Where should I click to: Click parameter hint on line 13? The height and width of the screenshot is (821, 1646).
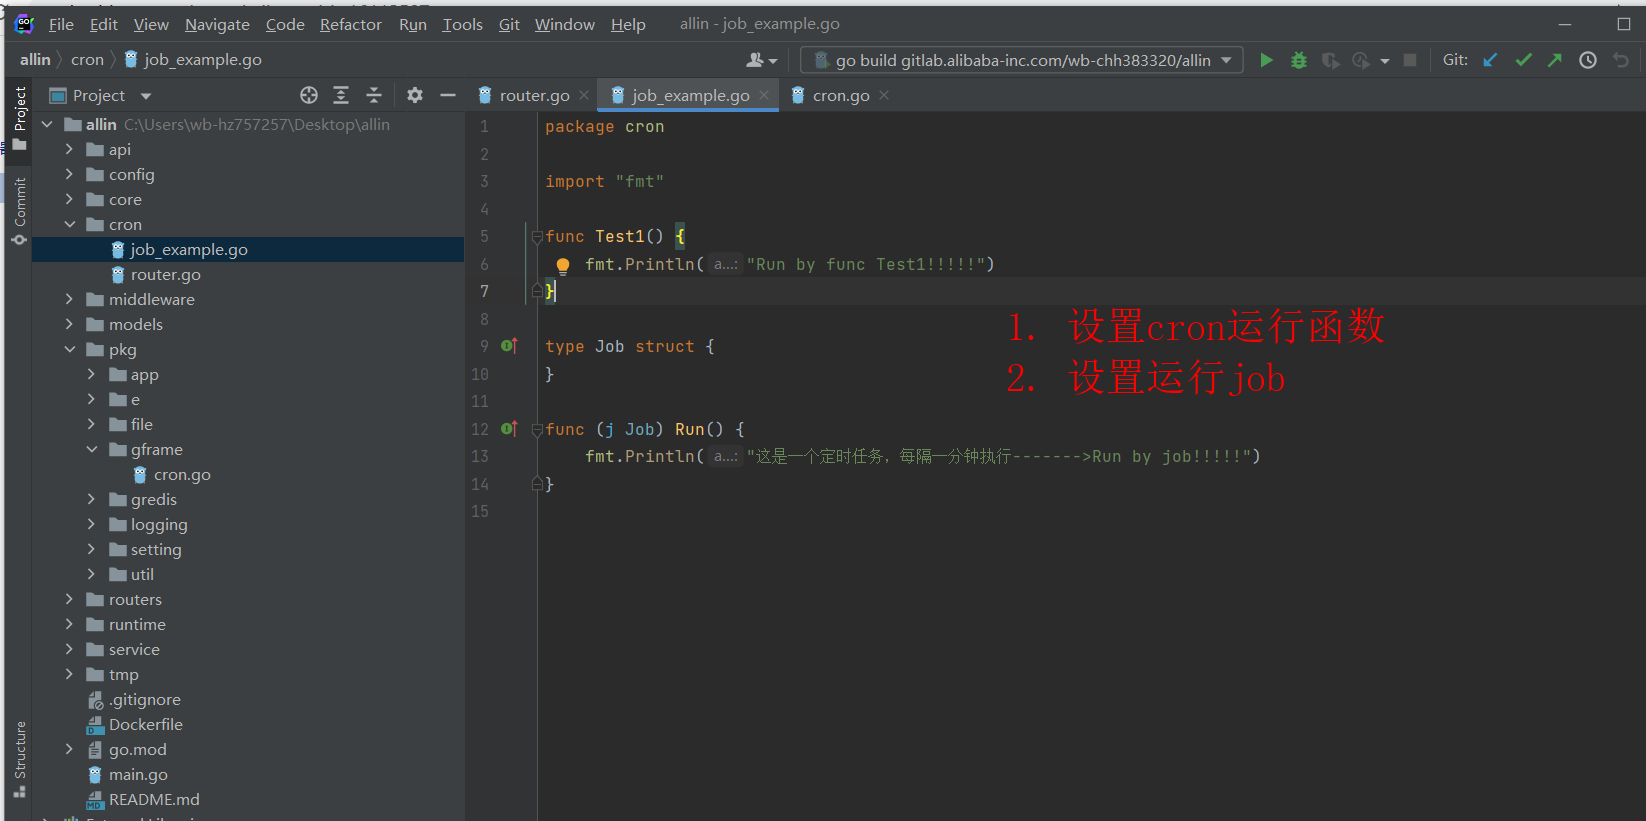point(725,456)
